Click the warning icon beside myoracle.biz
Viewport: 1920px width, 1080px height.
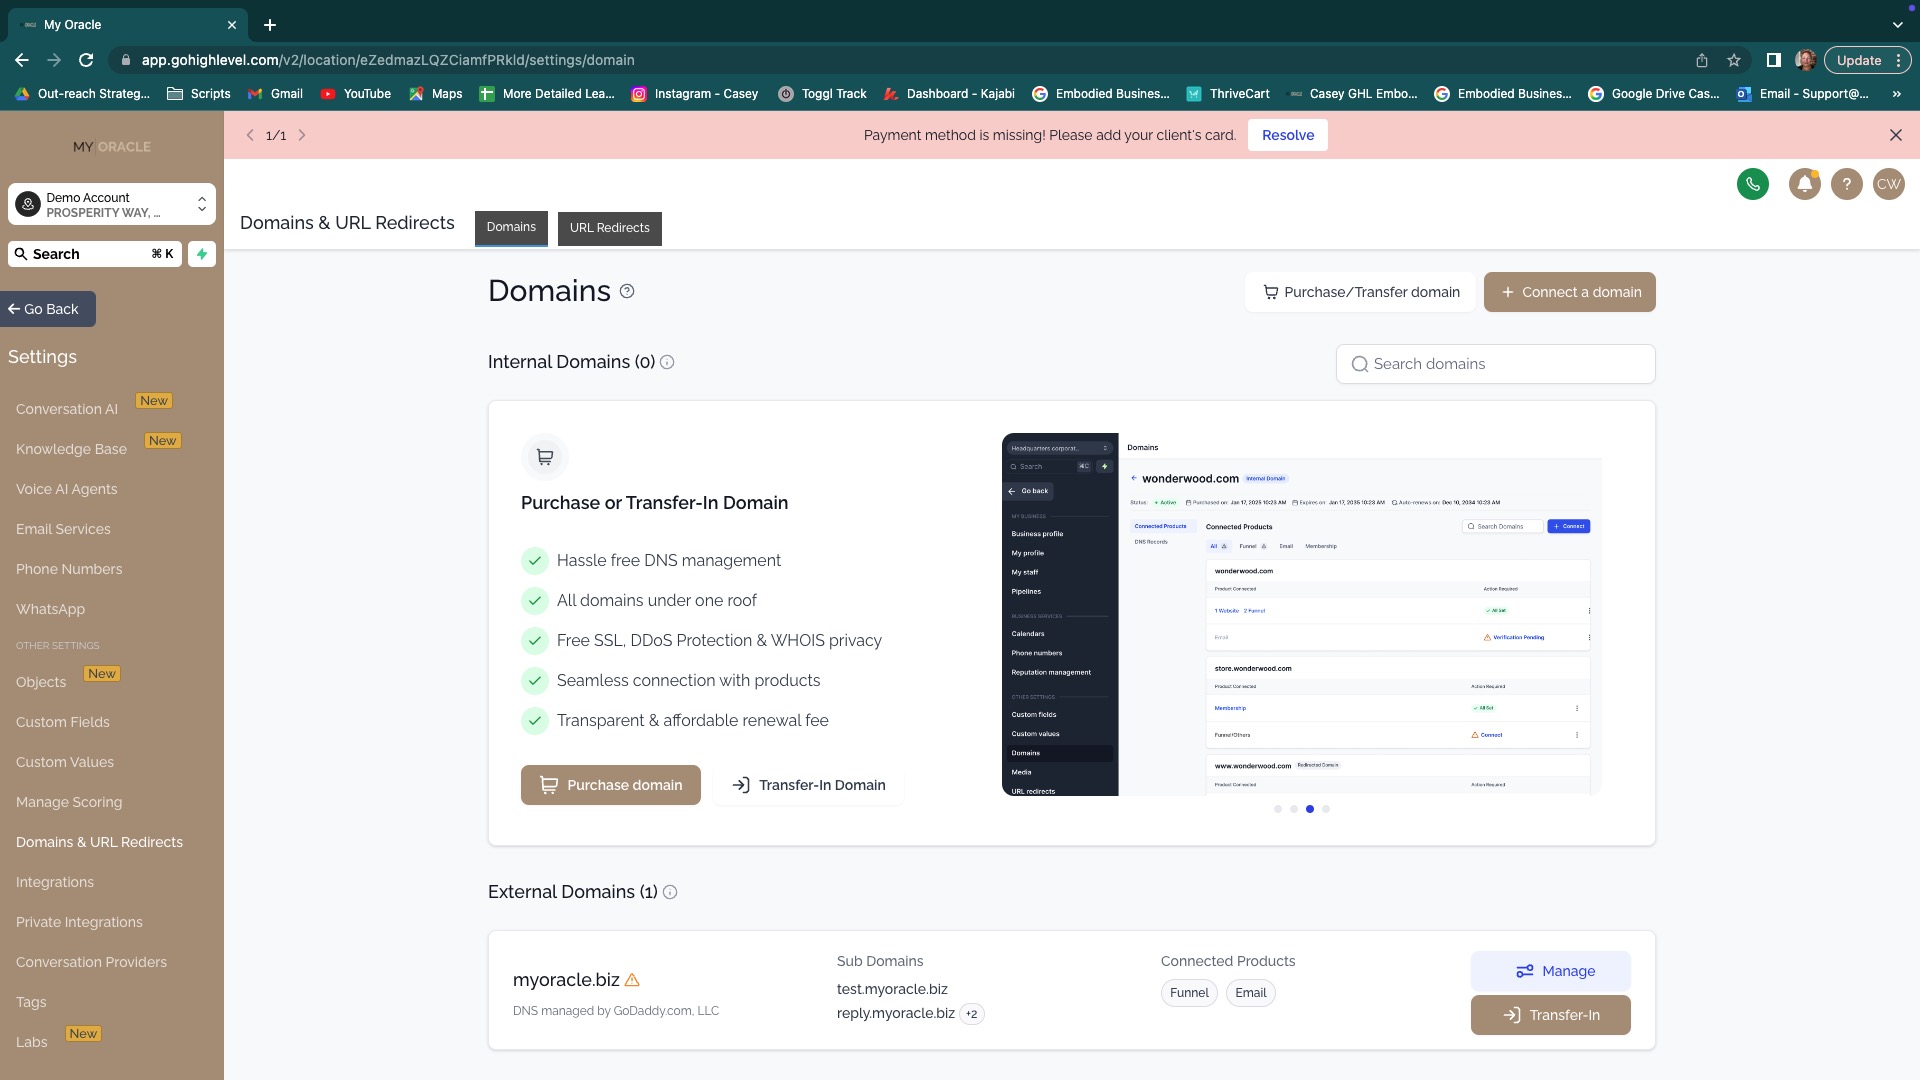pyautogui.click(x=632, y=980)
